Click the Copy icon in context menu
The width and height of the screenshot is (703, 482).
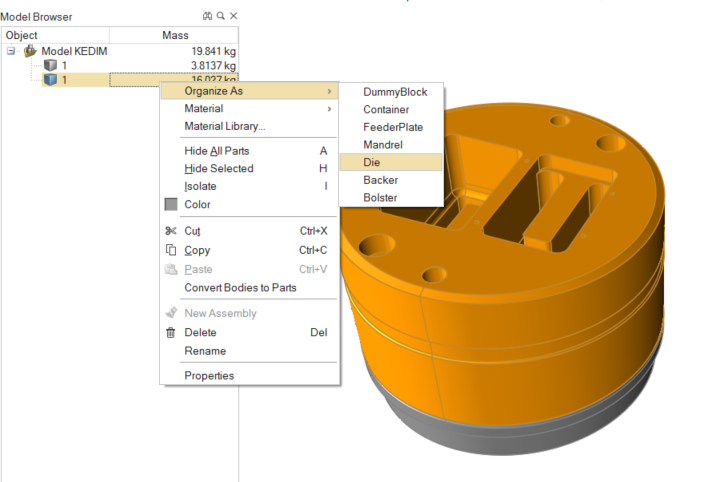pyautogui.click(x=171, y=250)
